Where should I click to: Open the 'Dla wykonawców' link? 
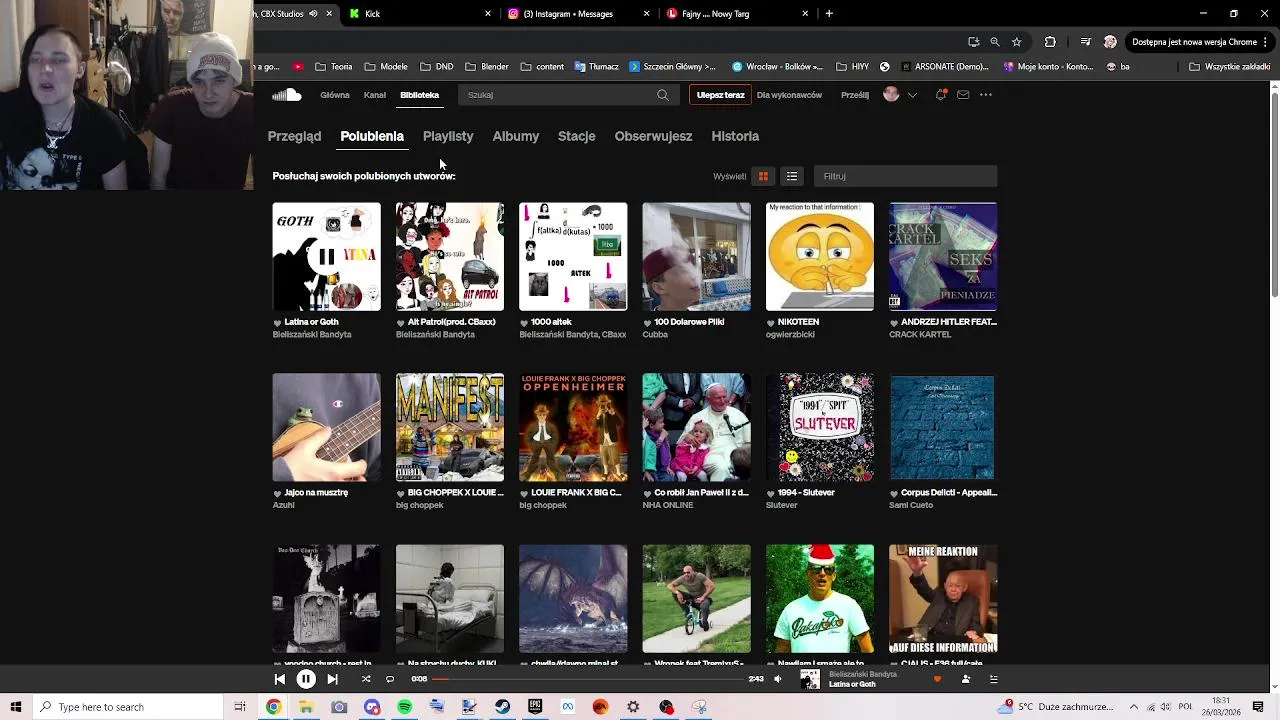[x=789, y=95]
